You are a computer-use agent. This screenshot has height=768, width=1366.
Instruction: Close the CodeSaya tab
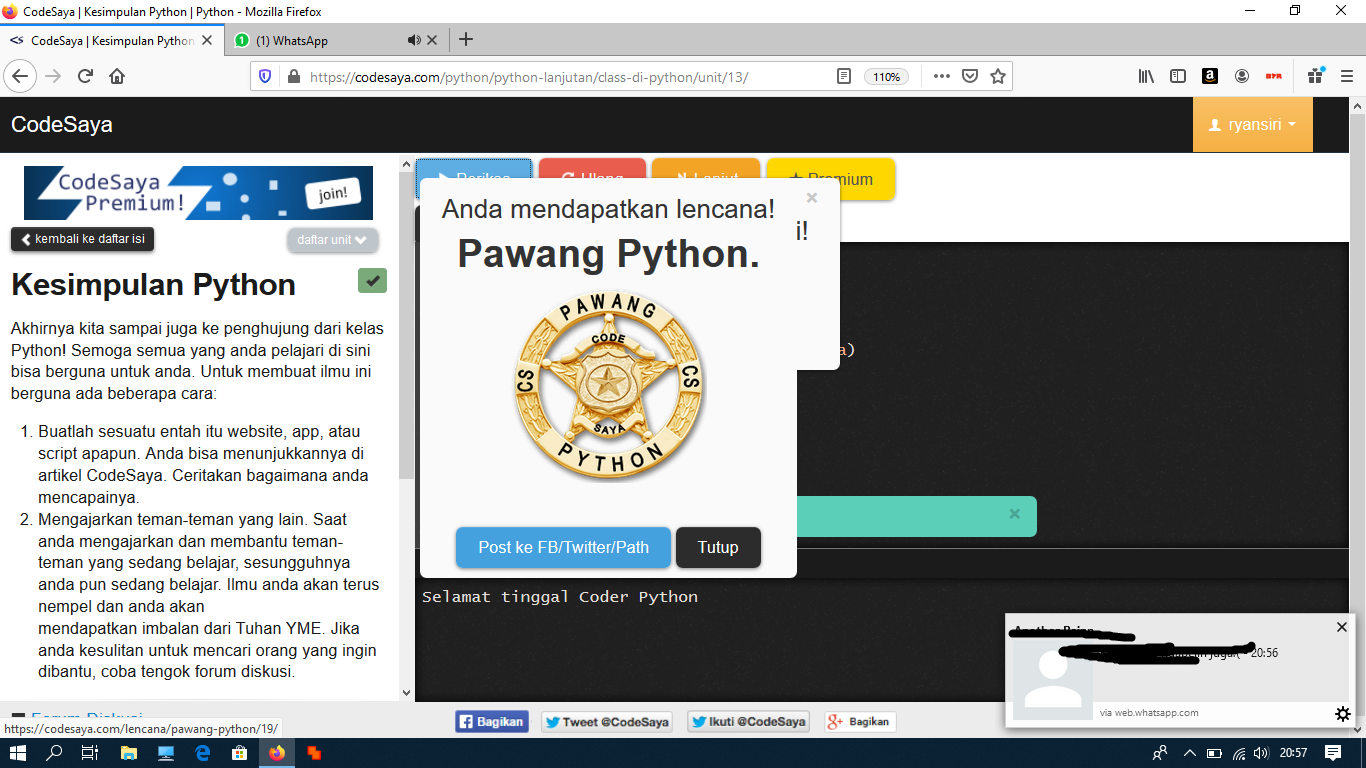[x=207, y=40]
